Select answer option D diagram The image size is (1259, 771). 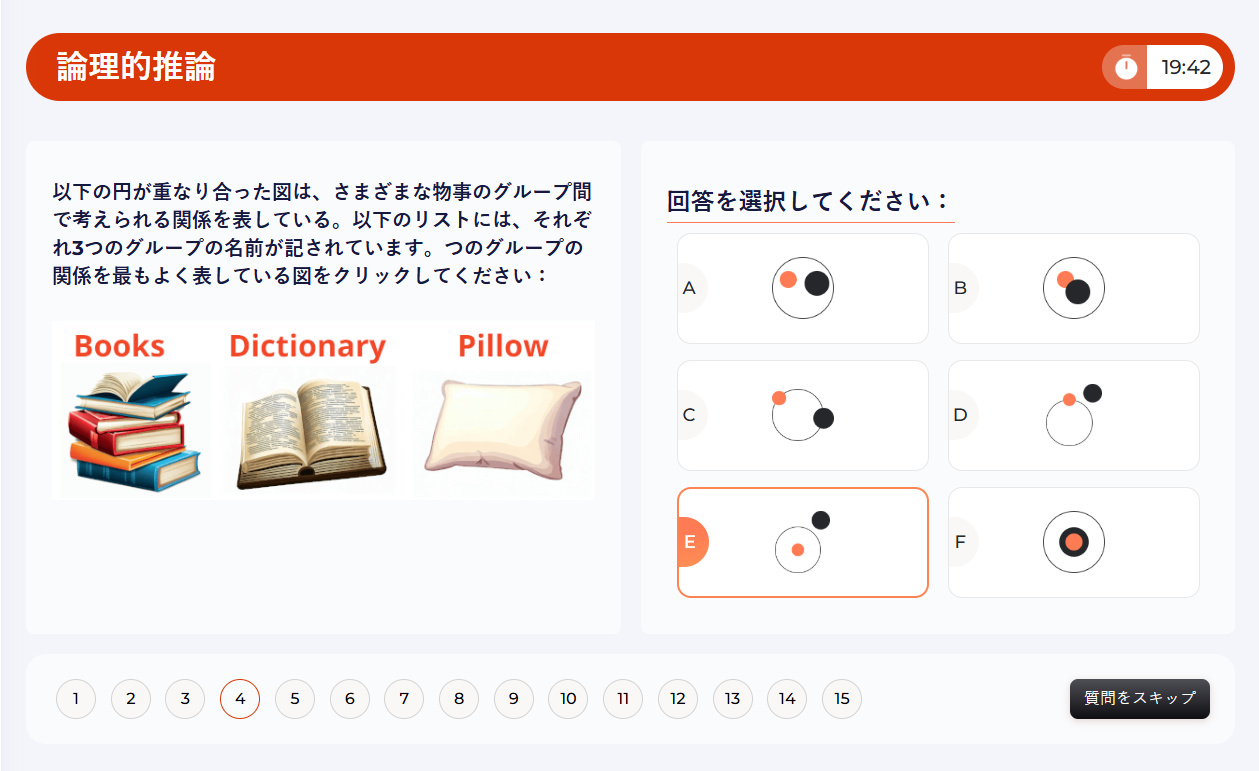[1073, 415]
